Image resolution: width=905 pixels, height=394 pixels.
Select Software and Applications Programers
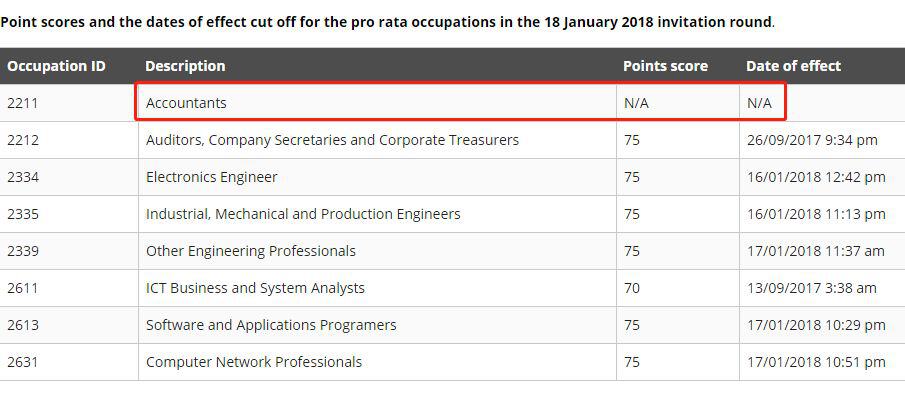tap(271, 325)
